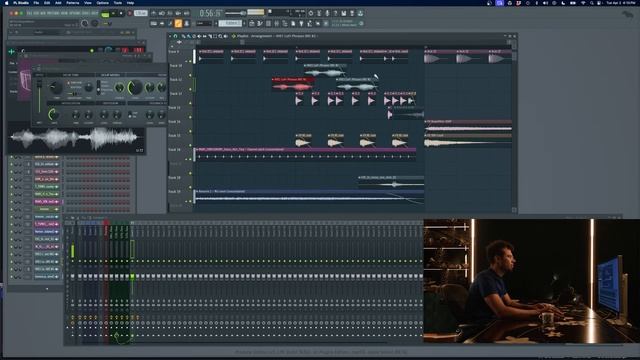The height and width of the screenshot is (360, 640).
Task: Mute Track 15 using its green dot
Action: click(190, 145)
